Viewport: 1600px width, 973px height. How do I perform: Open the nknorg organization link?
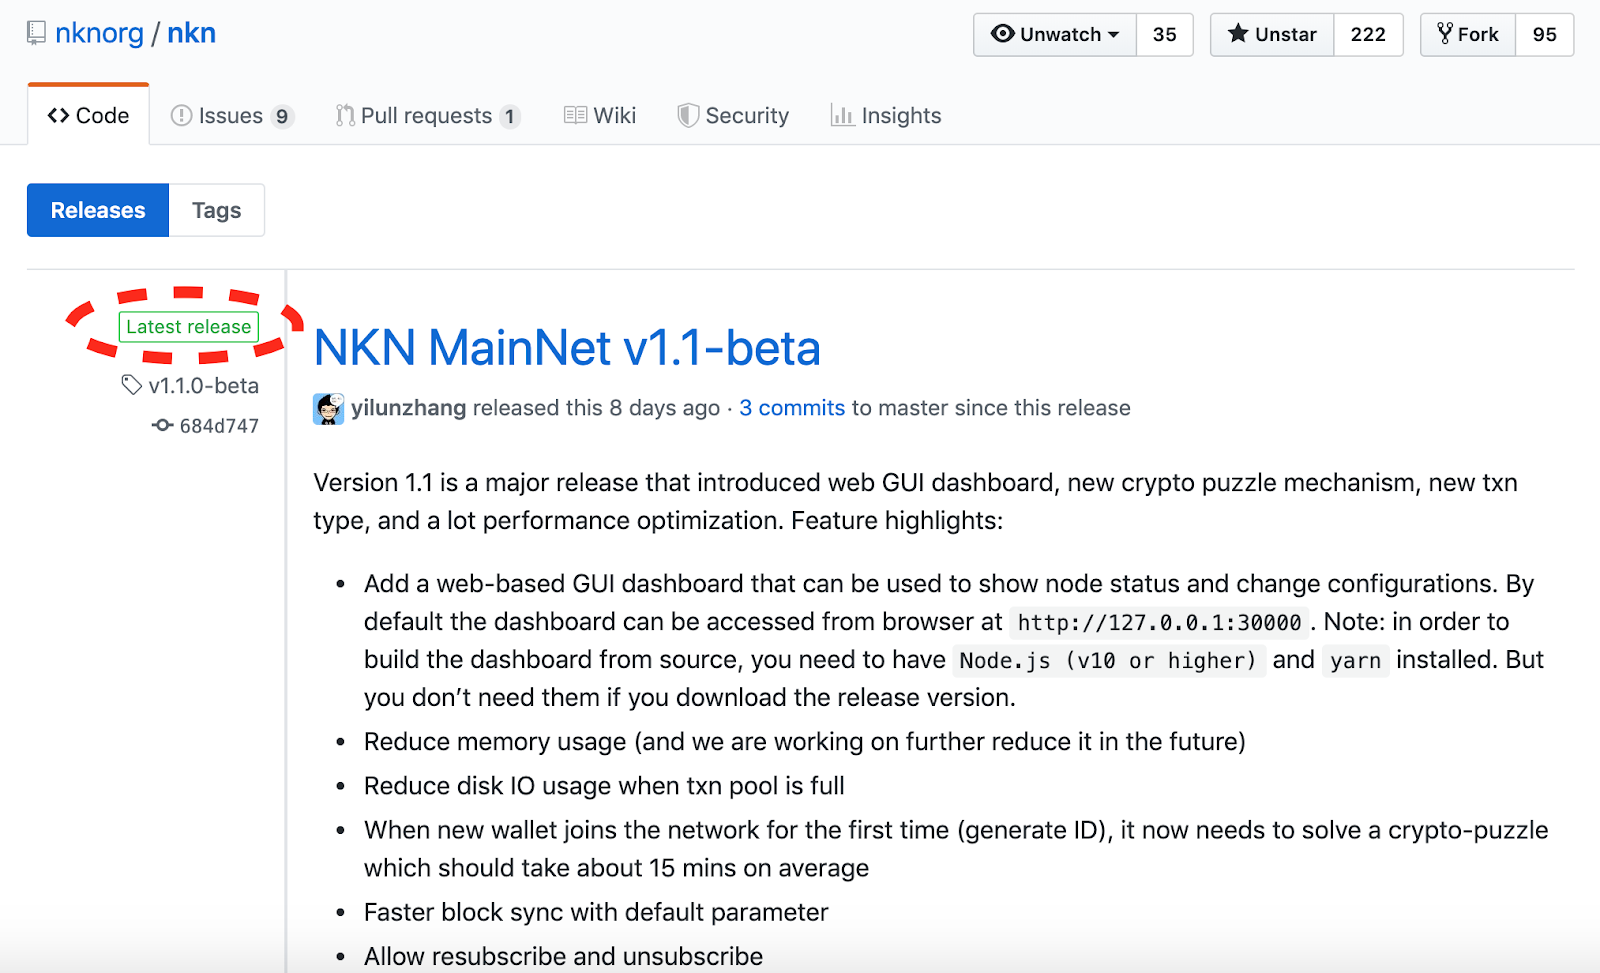(x=99, y=33)
